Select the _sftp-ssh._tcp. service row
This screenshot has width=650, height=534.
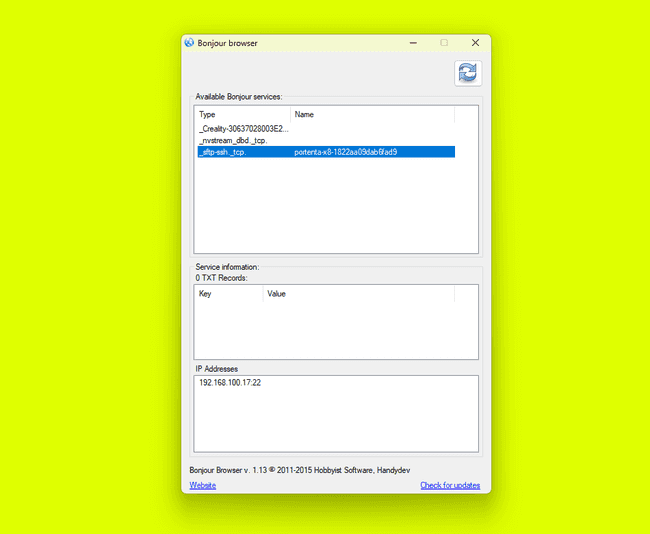(x=222, y=152)
